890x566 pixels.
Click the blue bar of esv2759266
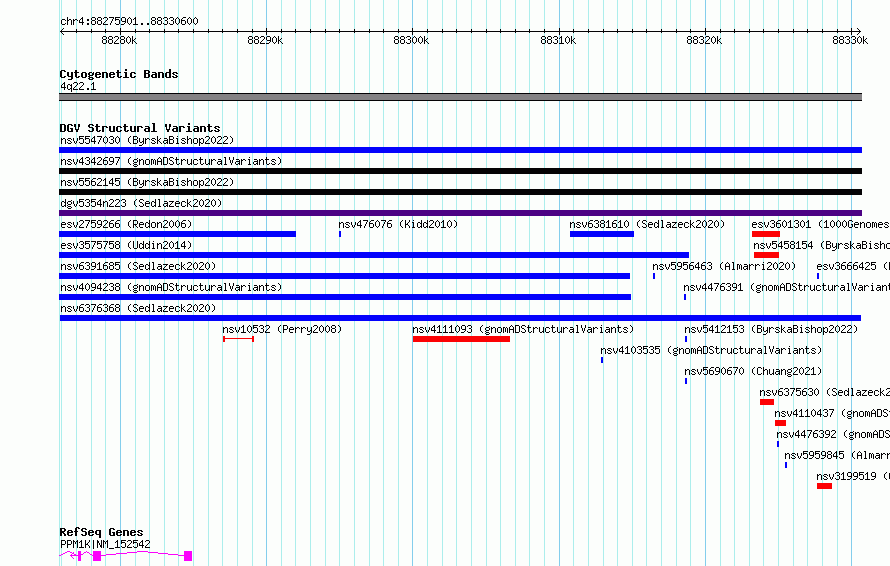(x=178, y=234)
